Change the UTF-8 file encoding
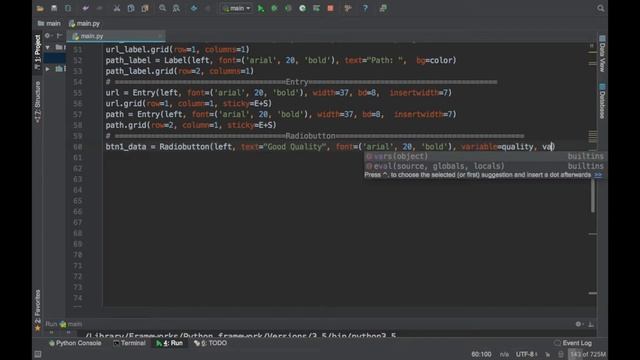Viewport: 640px width, 360px height. 526,354
